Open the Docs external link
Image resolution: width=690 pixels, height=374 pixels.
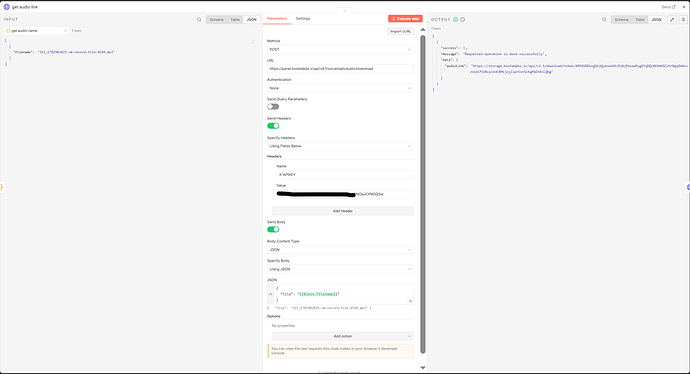click(668, 7)
